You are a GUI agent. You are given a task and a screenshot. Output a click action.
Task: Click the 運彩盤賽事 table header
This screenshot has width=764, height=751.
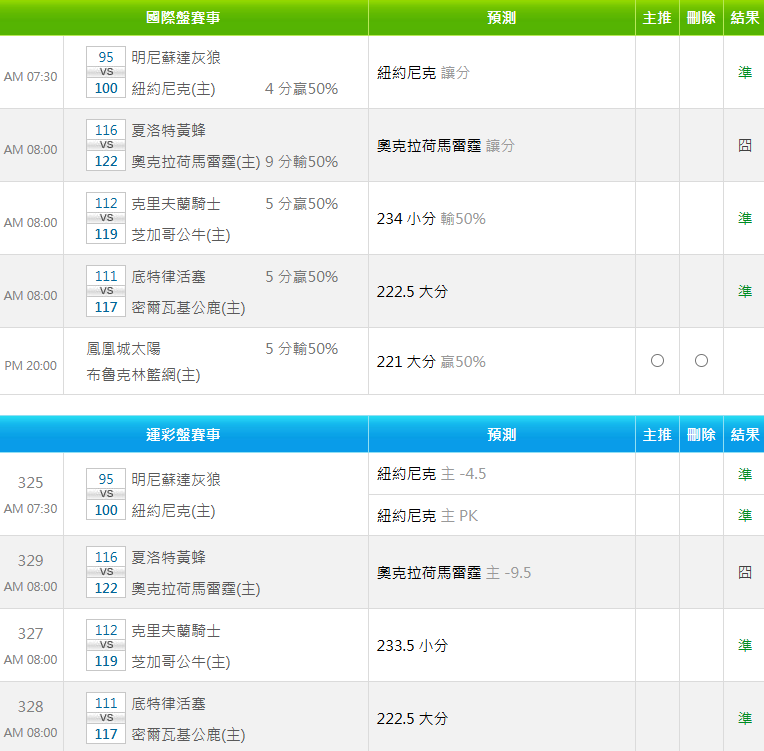[x=183, y=435]
